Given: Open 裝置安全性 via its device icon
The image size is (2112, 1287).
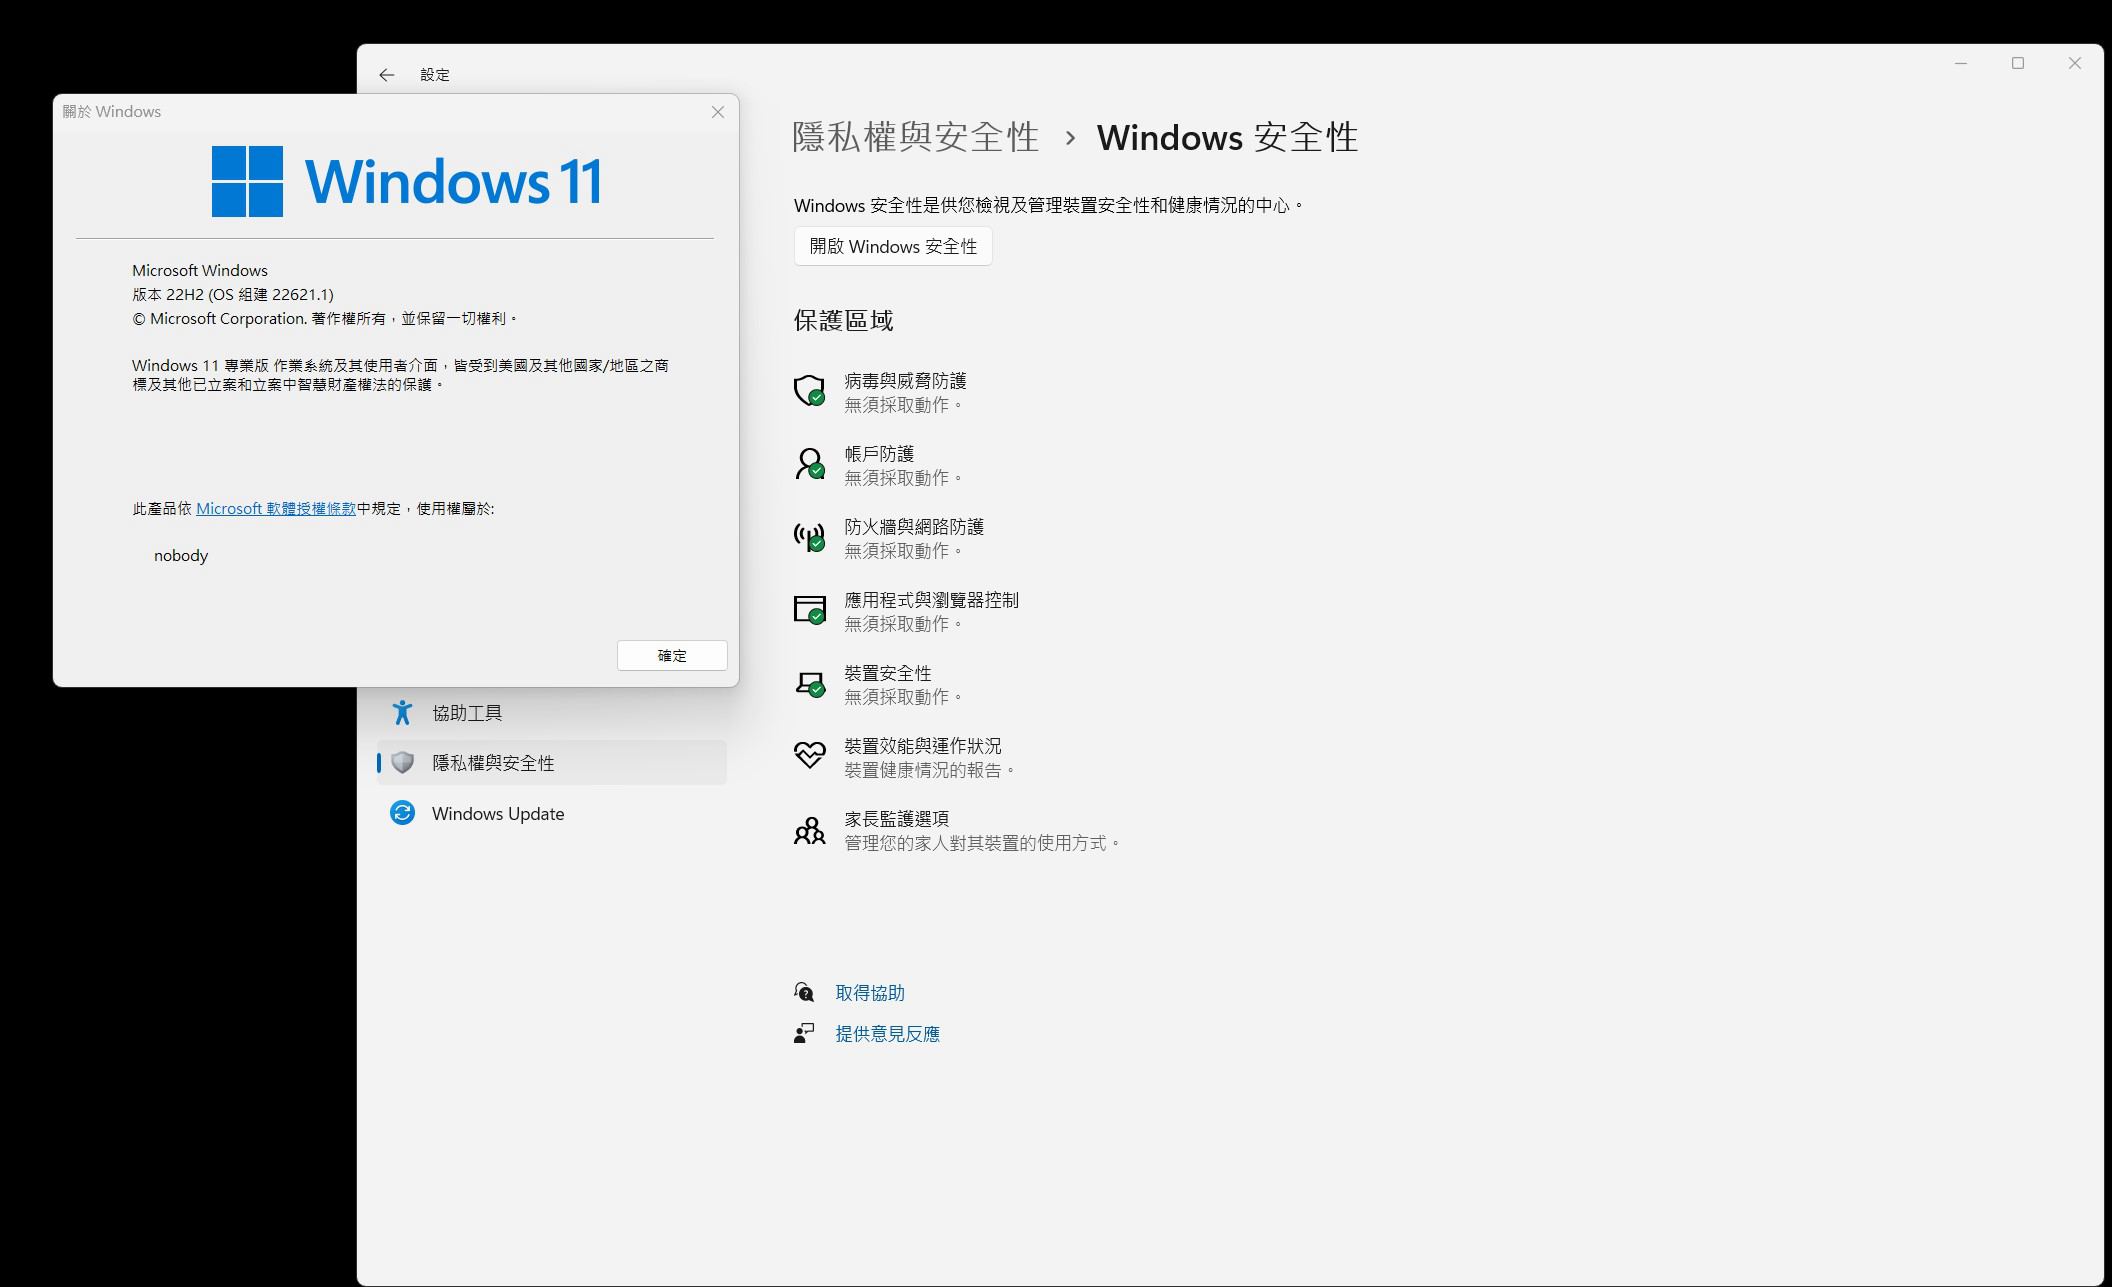Looking at the screenshot, I should point(809,684).
